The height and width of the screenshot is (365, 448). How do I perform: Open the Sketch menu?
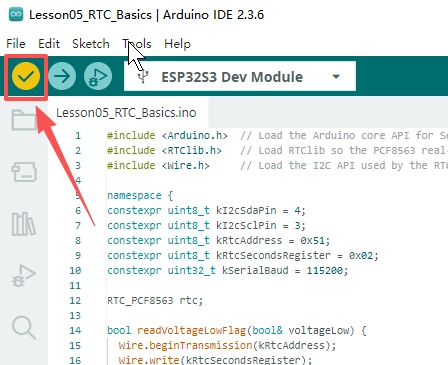click(x=91, y=44)
